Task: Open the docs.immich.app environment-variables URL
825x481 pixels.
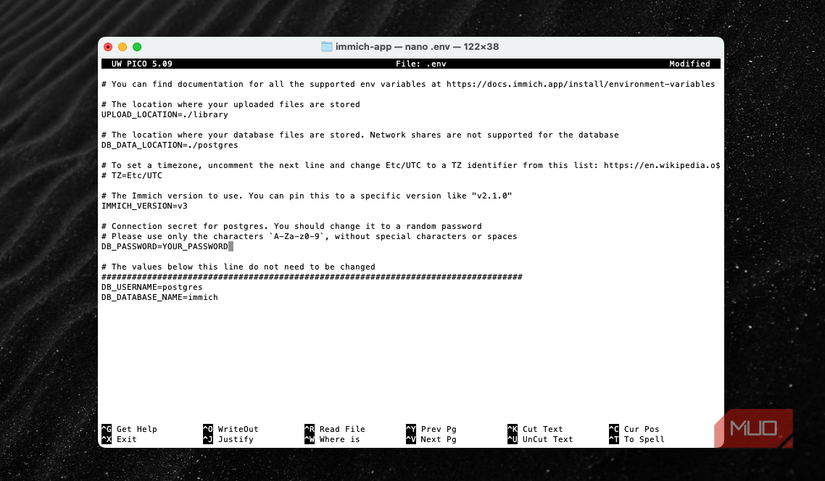Action: tap(580, 84)
